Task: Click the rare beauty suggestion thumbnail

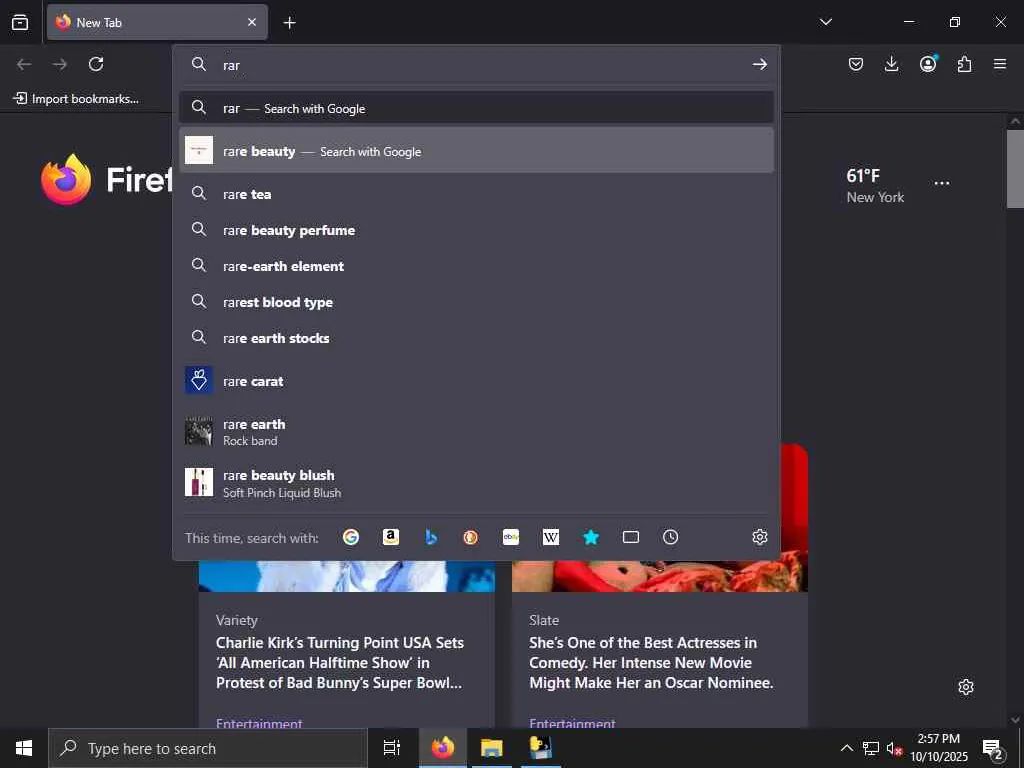Action: pyautogui.click(x=199, y=150)
